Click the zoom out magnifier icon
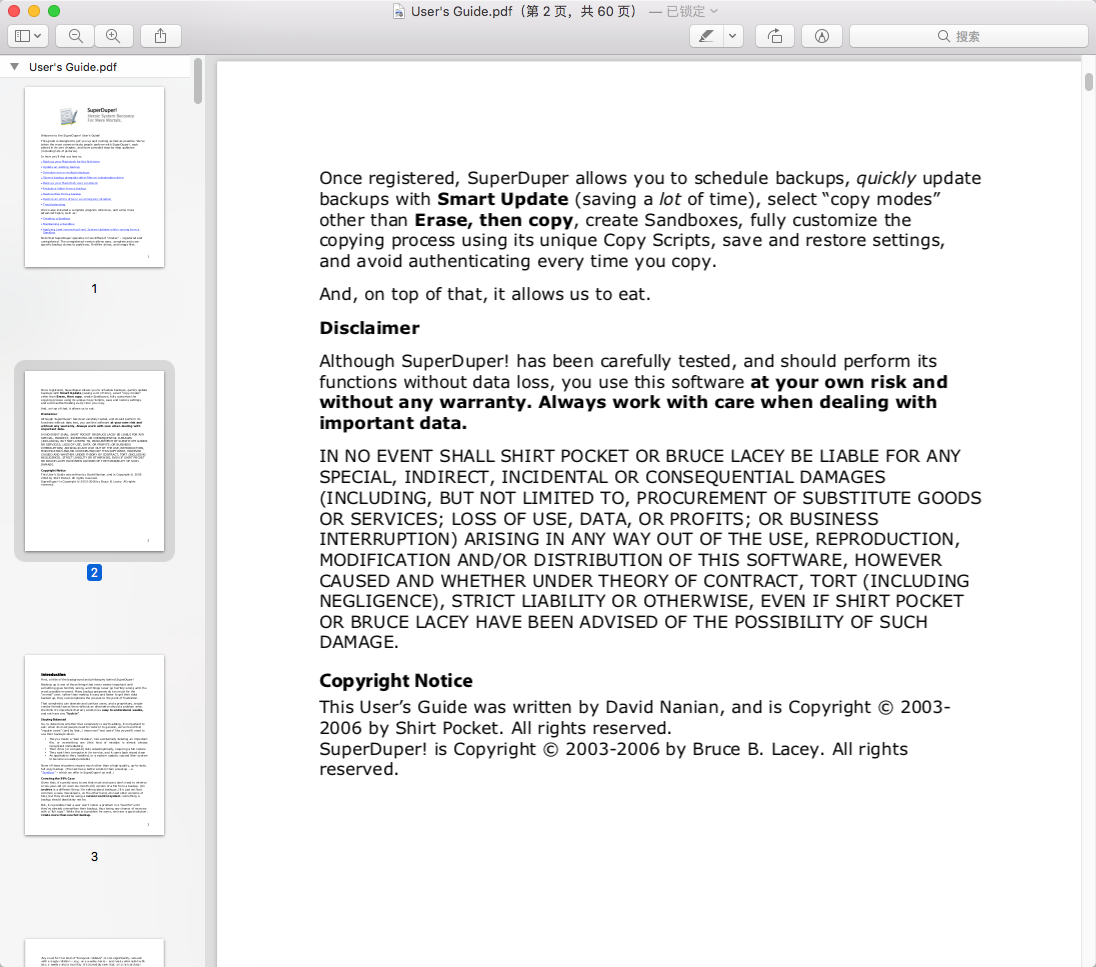Image resolution: width=1096 pixels, height=967 pixels. 76,36
